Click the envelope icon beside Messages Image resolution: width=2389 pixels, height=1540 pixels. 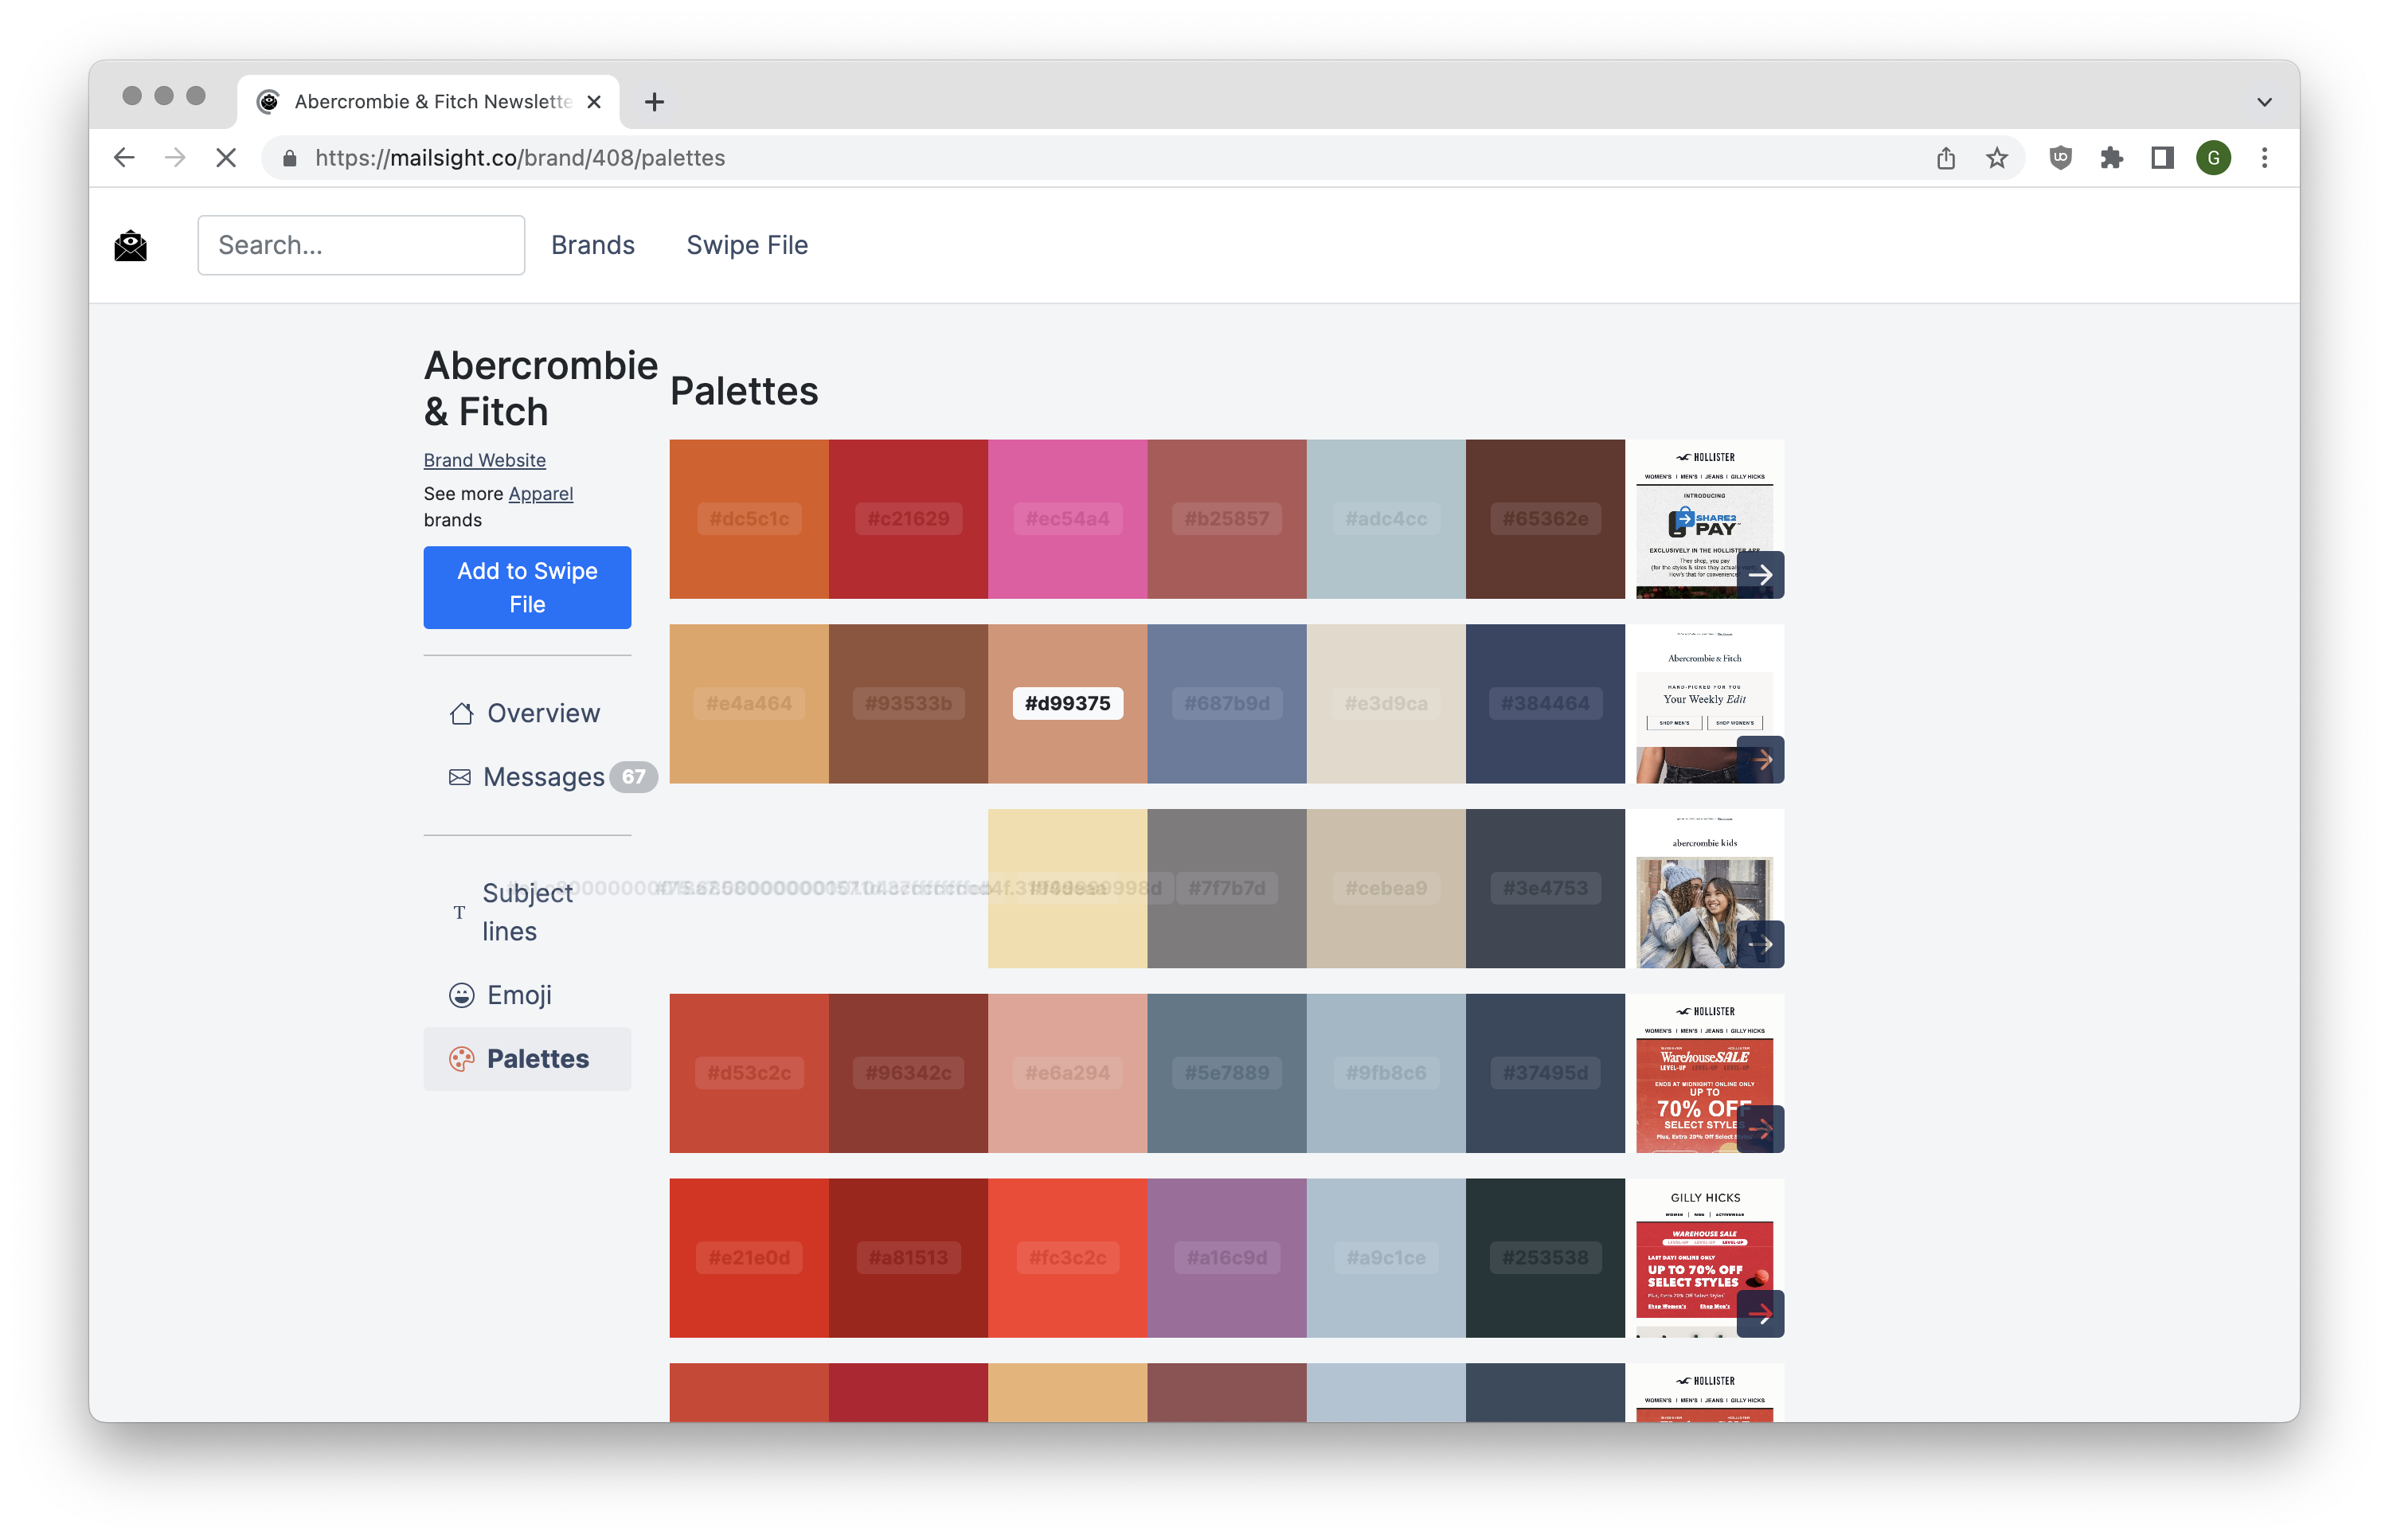(460, 777)
